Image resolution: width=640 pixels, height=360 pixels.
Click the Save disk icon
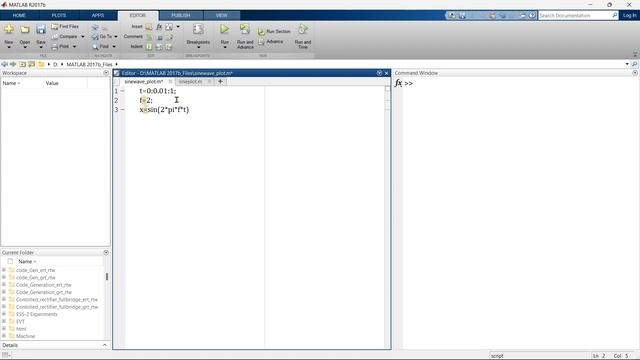pyautogui.click(x=41, y=29)
